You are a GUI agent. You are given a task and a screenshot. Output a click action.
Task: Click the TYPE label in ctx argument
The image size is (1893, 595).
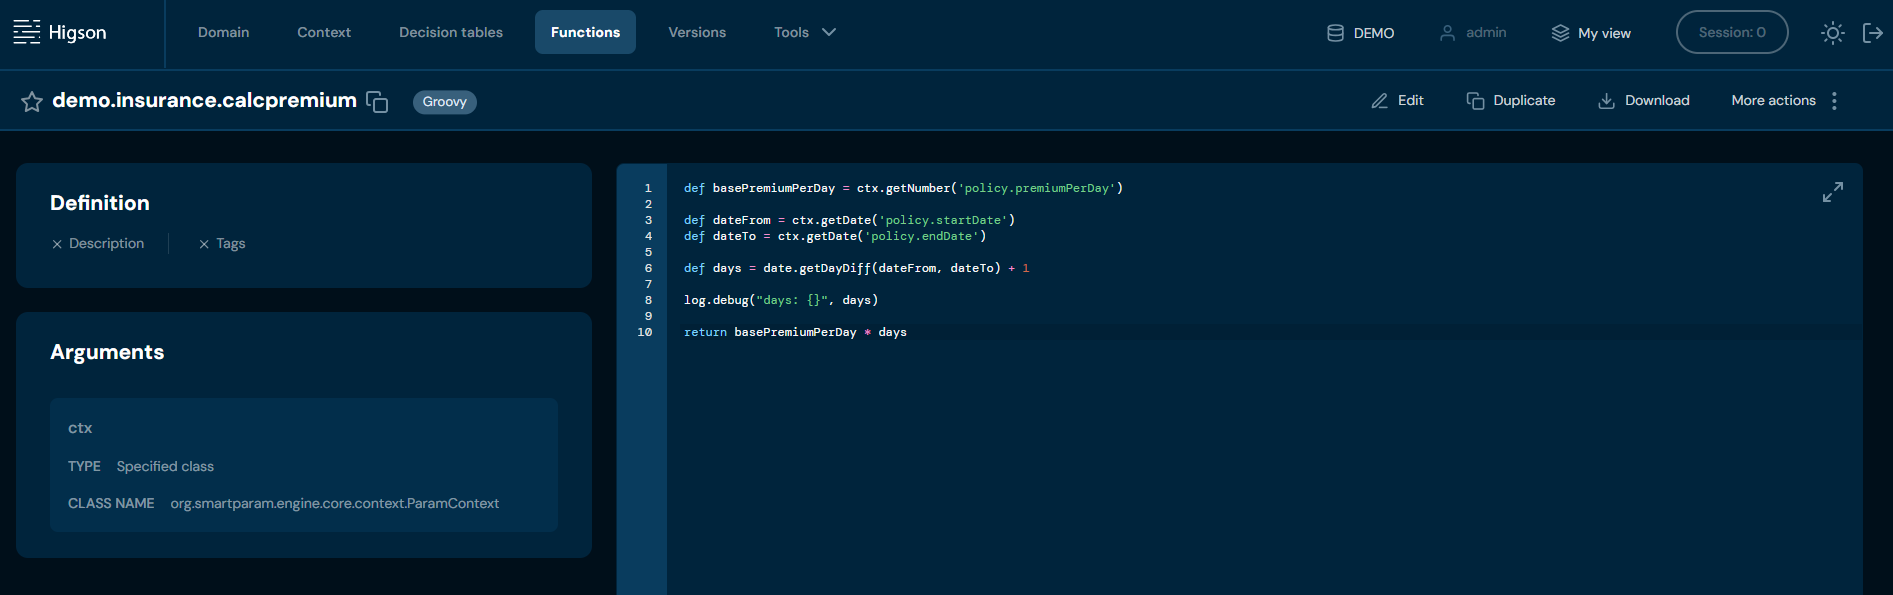[84, 467]
